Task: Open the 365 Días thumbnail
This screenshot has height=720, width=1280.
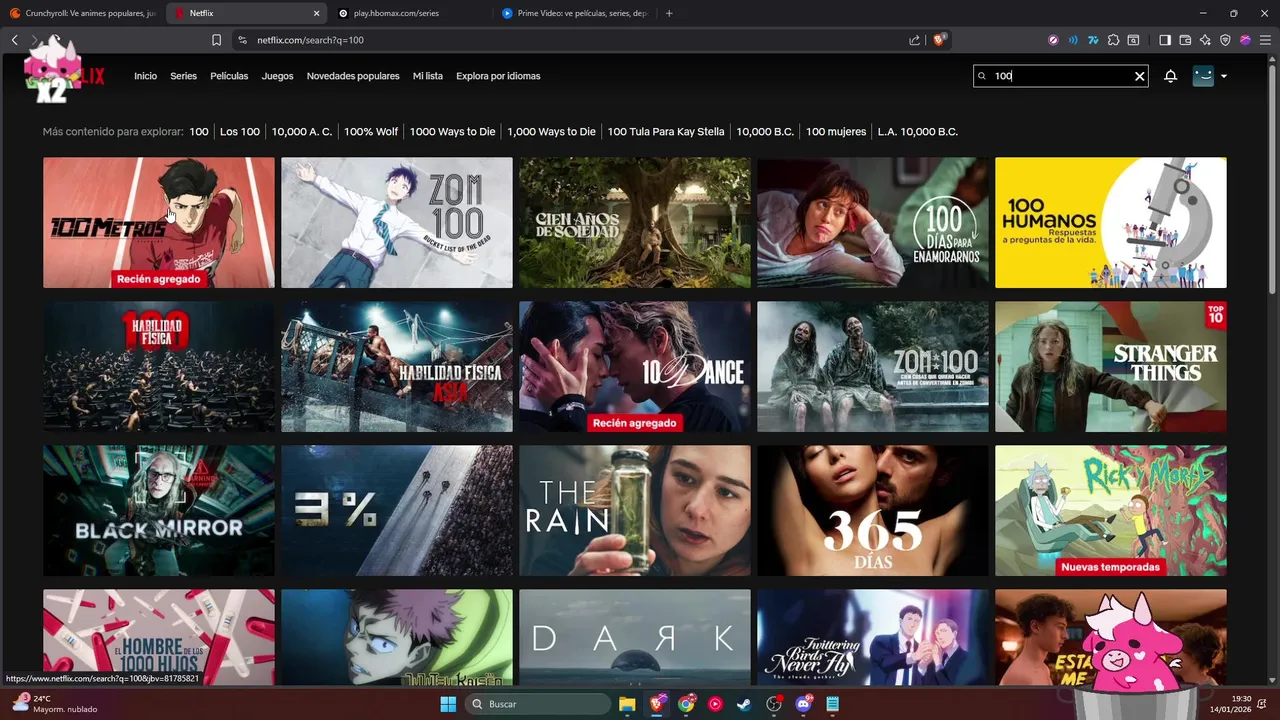Action: [873, 511]
